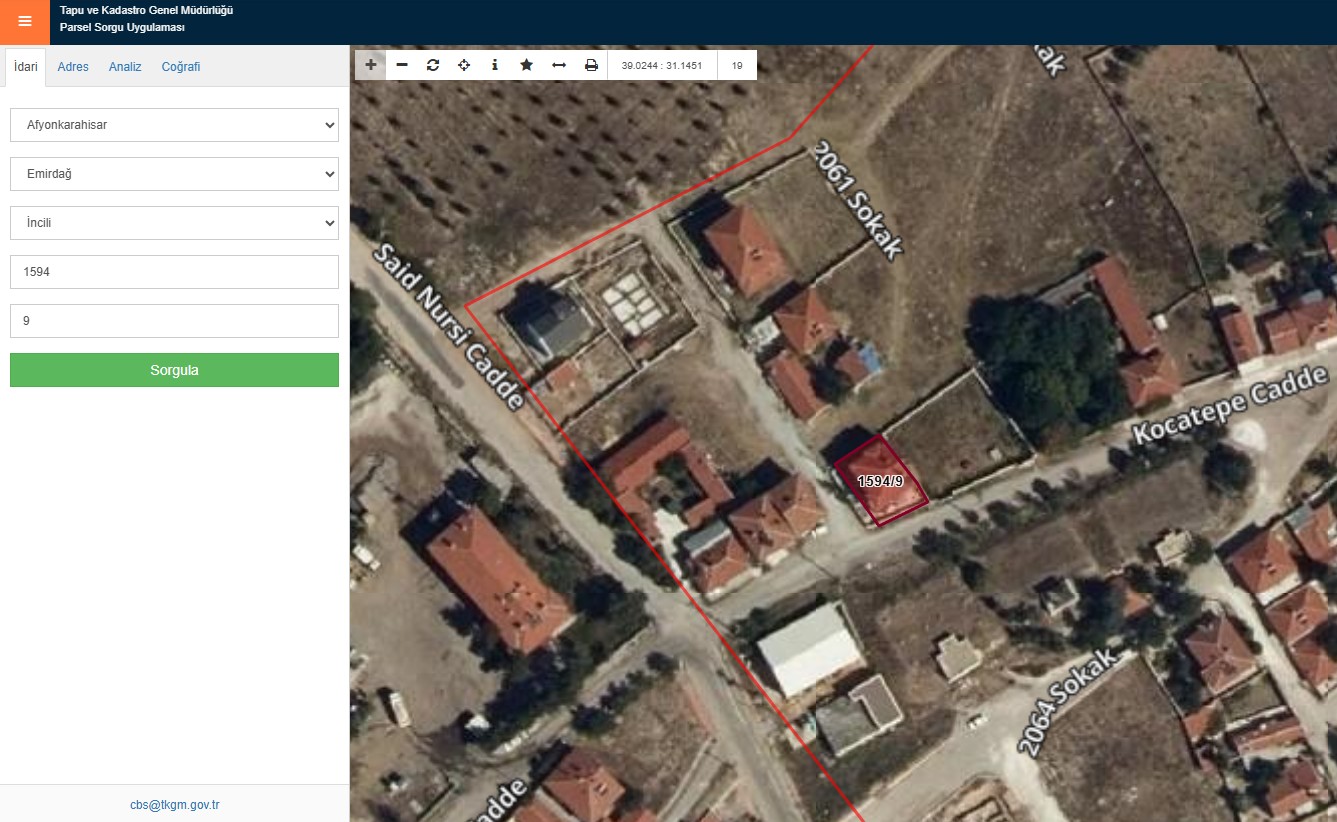Refresh the map with the reload icon
The width and height of the screenshot is (1337, 822).
(x=433, y=65)
